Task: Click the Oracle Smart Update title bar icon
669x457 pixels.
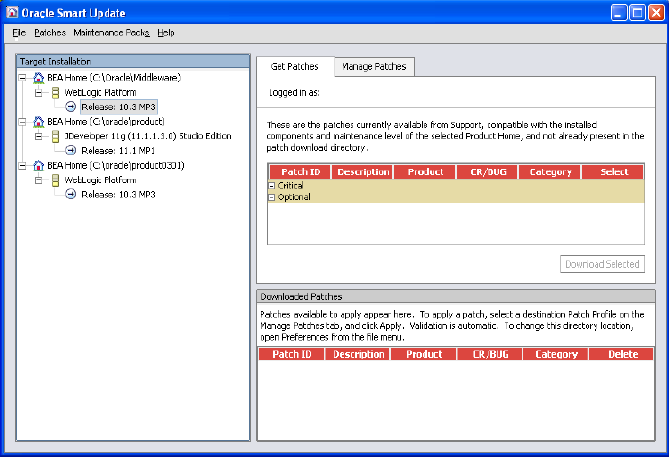Action: [12, 12]
